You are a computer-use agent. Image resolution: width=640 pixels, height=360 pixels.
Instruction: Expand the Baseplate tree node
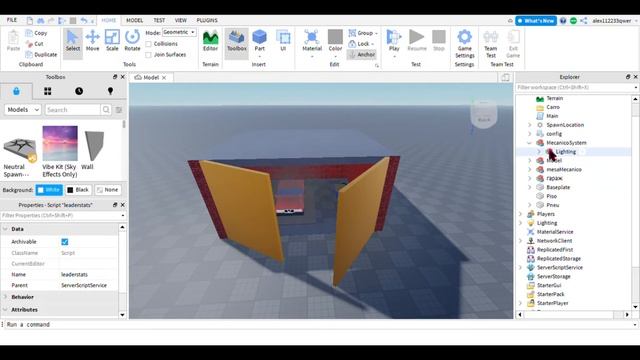[530, 187]
